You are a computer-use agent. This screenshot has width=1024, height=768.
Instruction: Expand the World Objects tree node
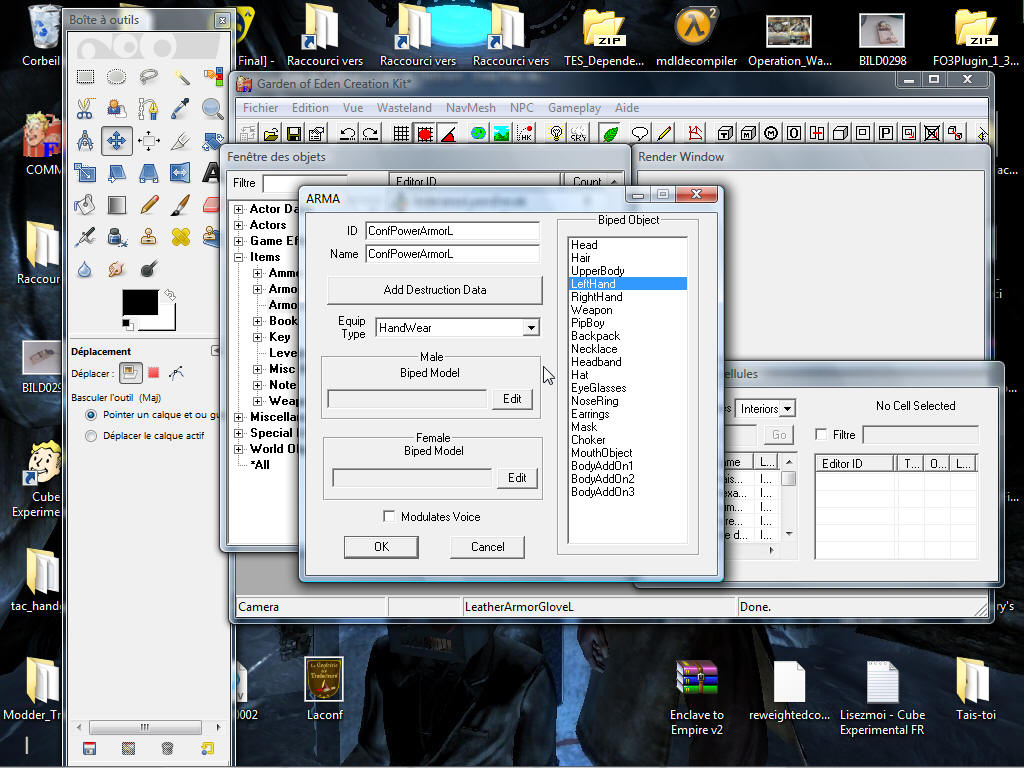[239, 449]
